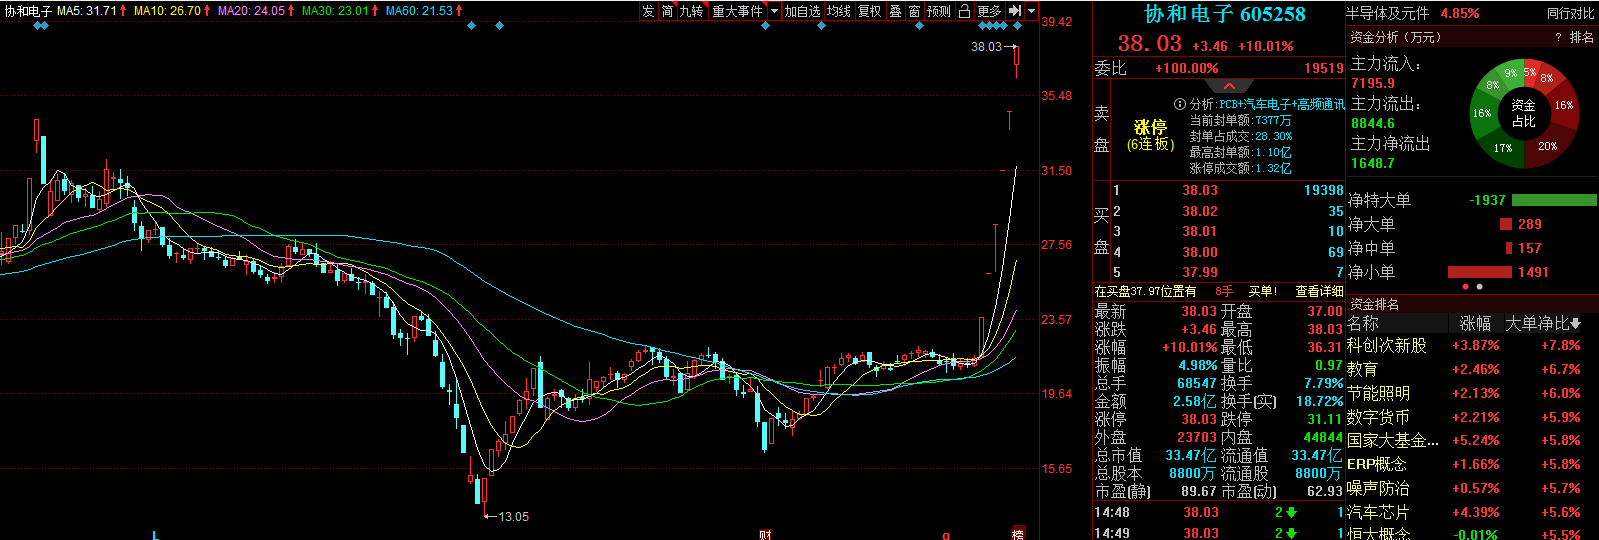Click 半导体及元件 sector name
This screenshot has width=1599, height=540.
1387,13
